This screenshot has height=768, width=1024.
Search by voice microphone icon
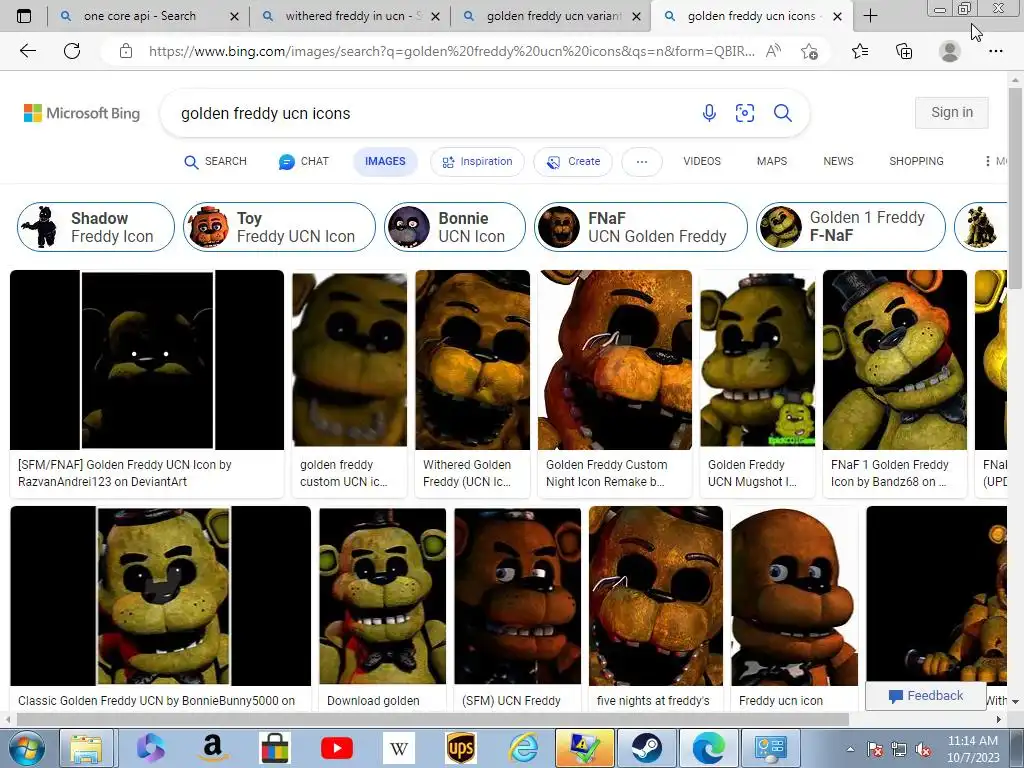pyautogui.click(x=709, y=113)
